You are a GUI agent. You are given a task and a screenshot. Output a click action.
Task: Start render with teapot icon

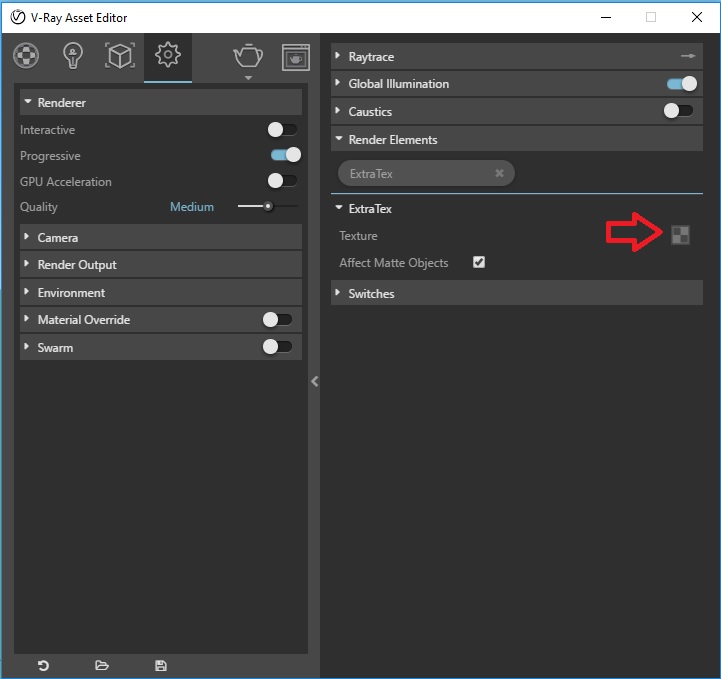coord(248,56)
